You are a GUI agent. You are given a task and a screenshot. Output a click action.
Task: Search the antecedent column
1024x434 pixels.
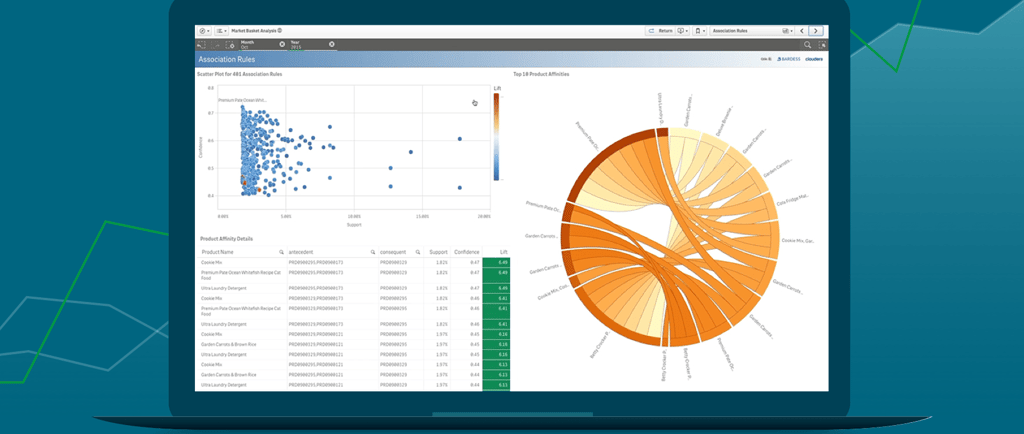(373, 252)
